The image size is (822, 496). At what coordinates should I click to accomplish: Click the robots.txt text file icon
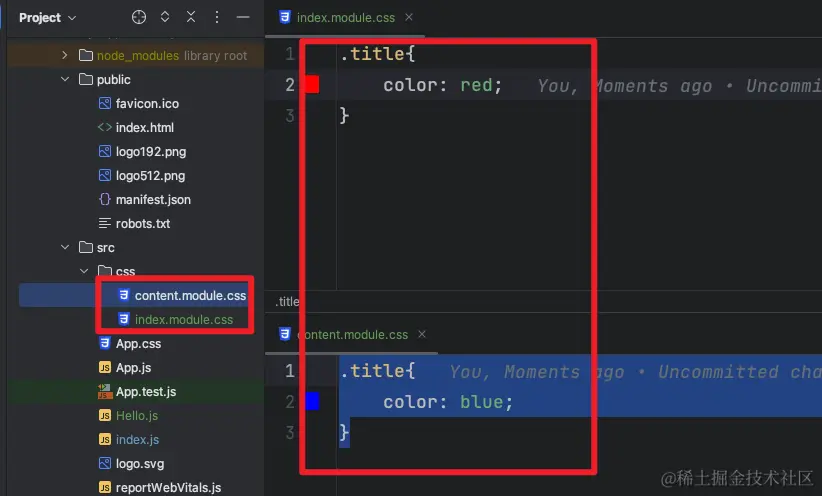(x=105, y=223)
